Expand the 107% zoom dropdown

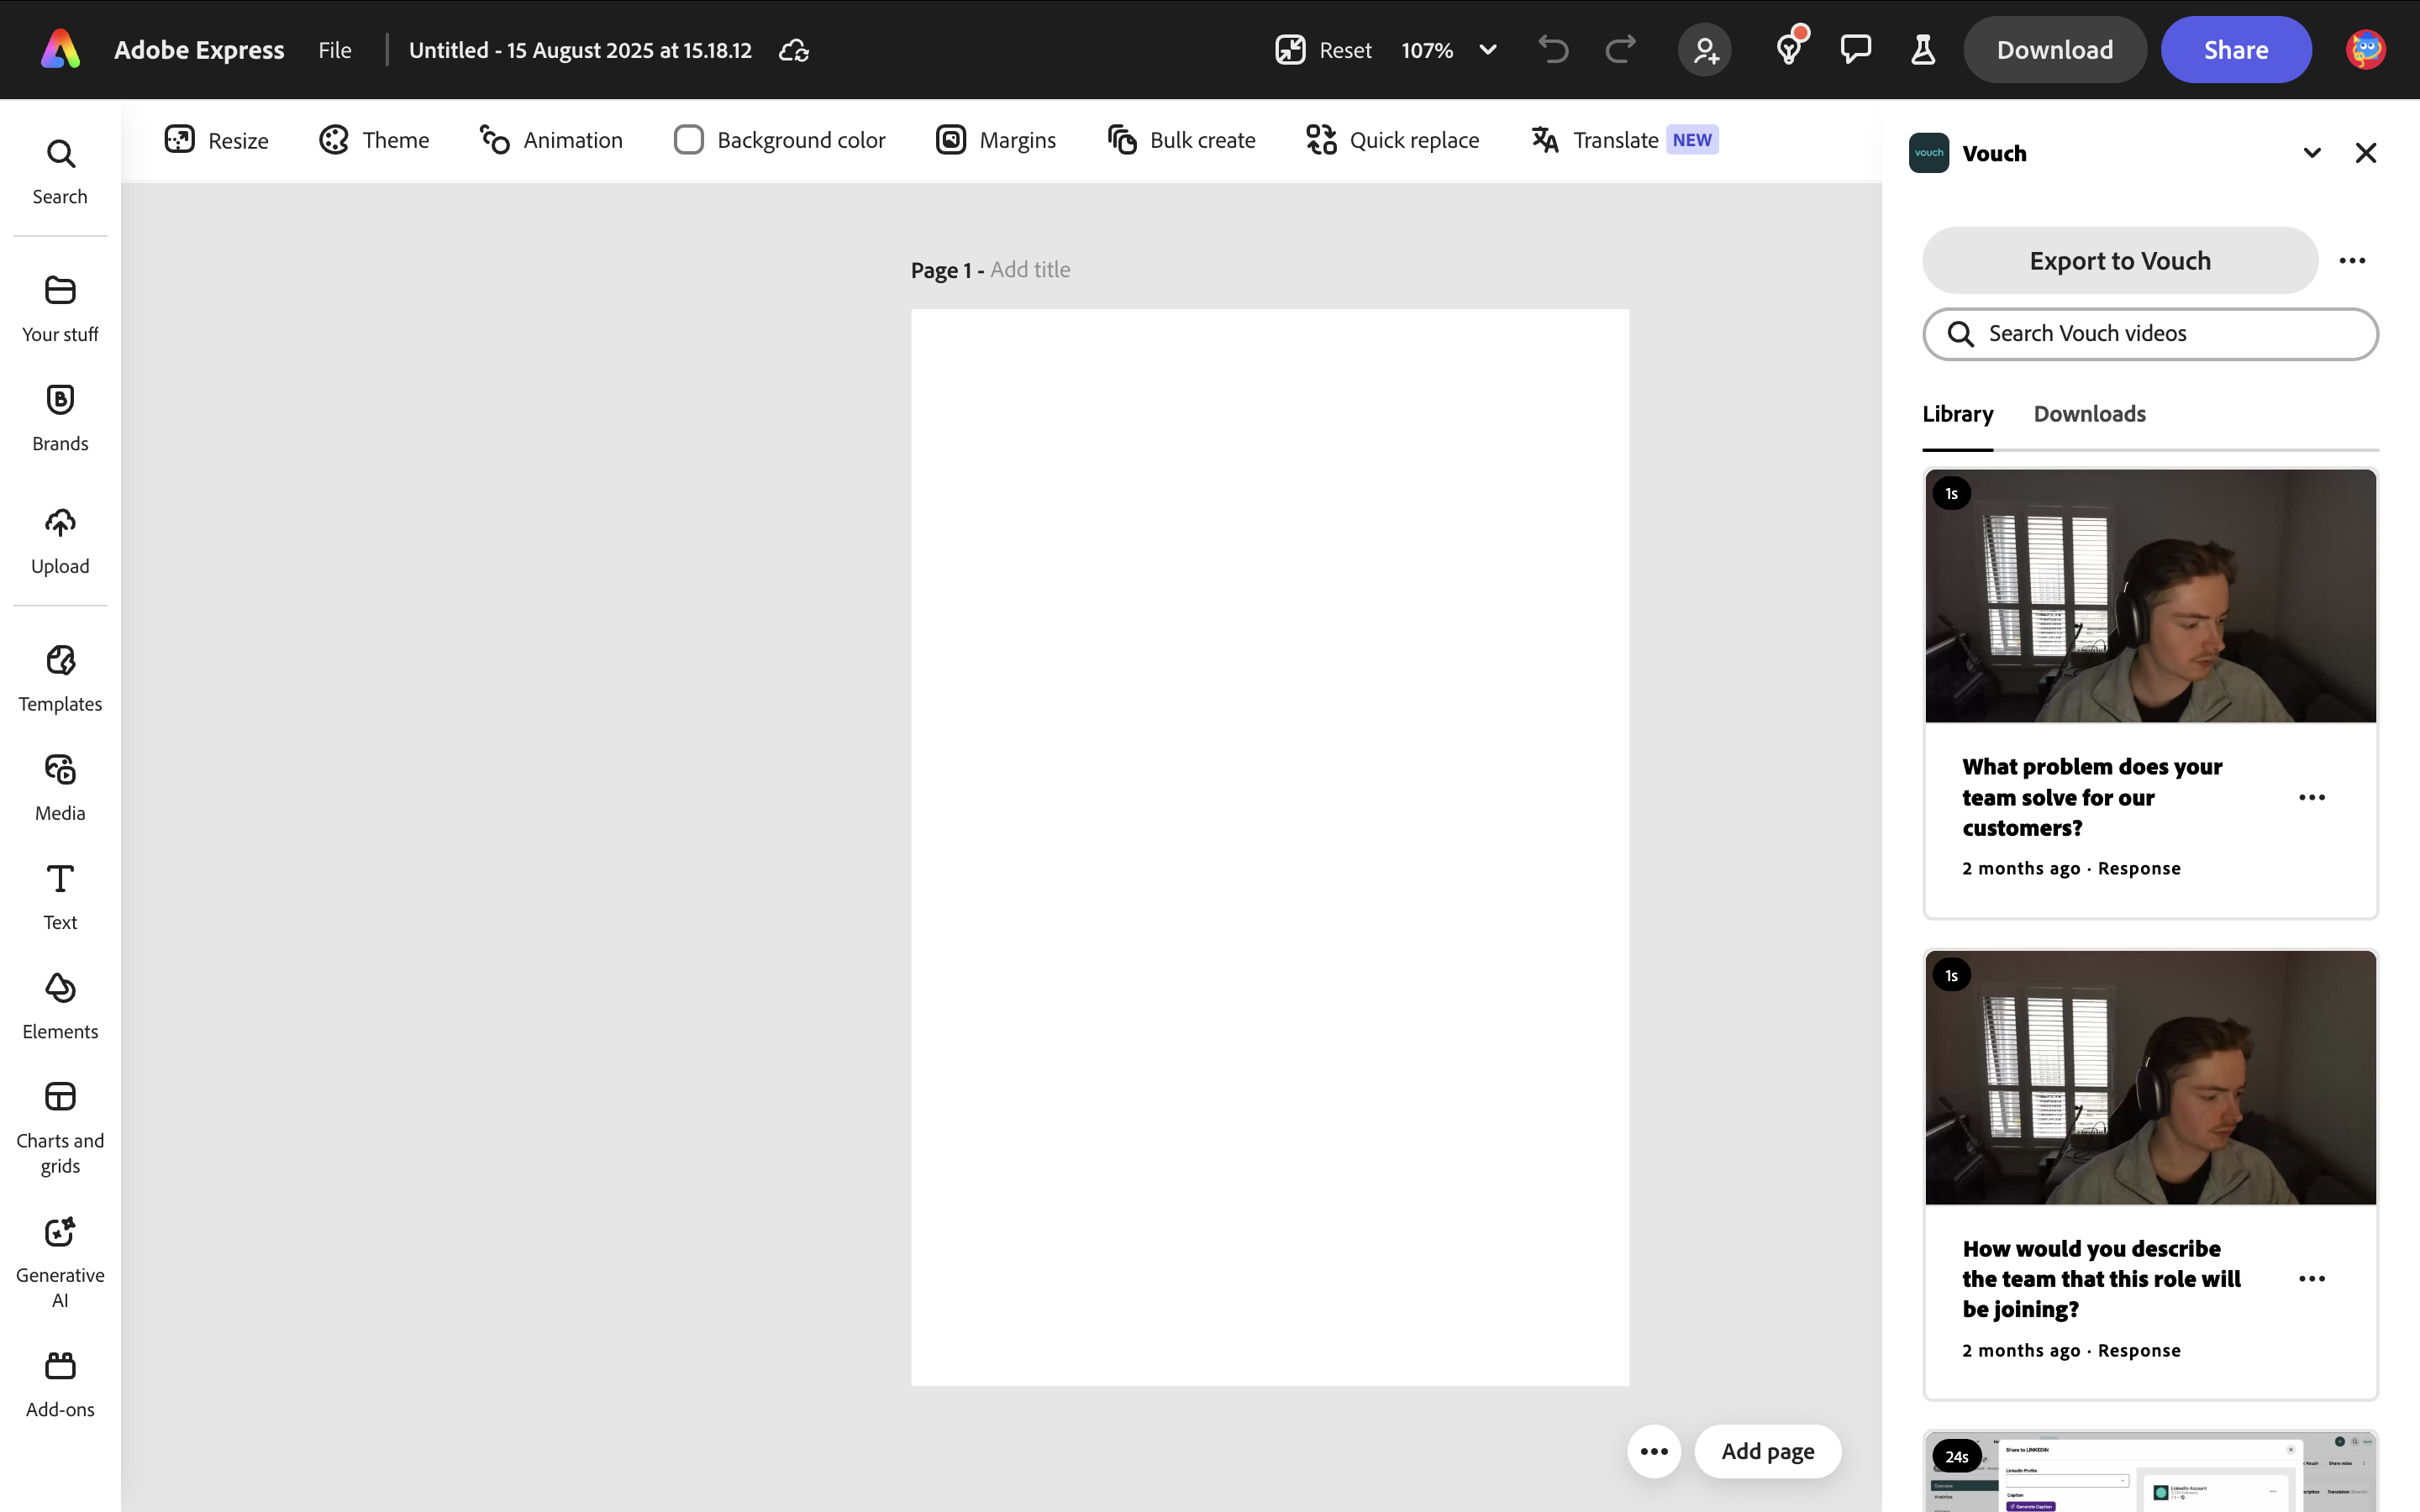[x=1488, y=50]
